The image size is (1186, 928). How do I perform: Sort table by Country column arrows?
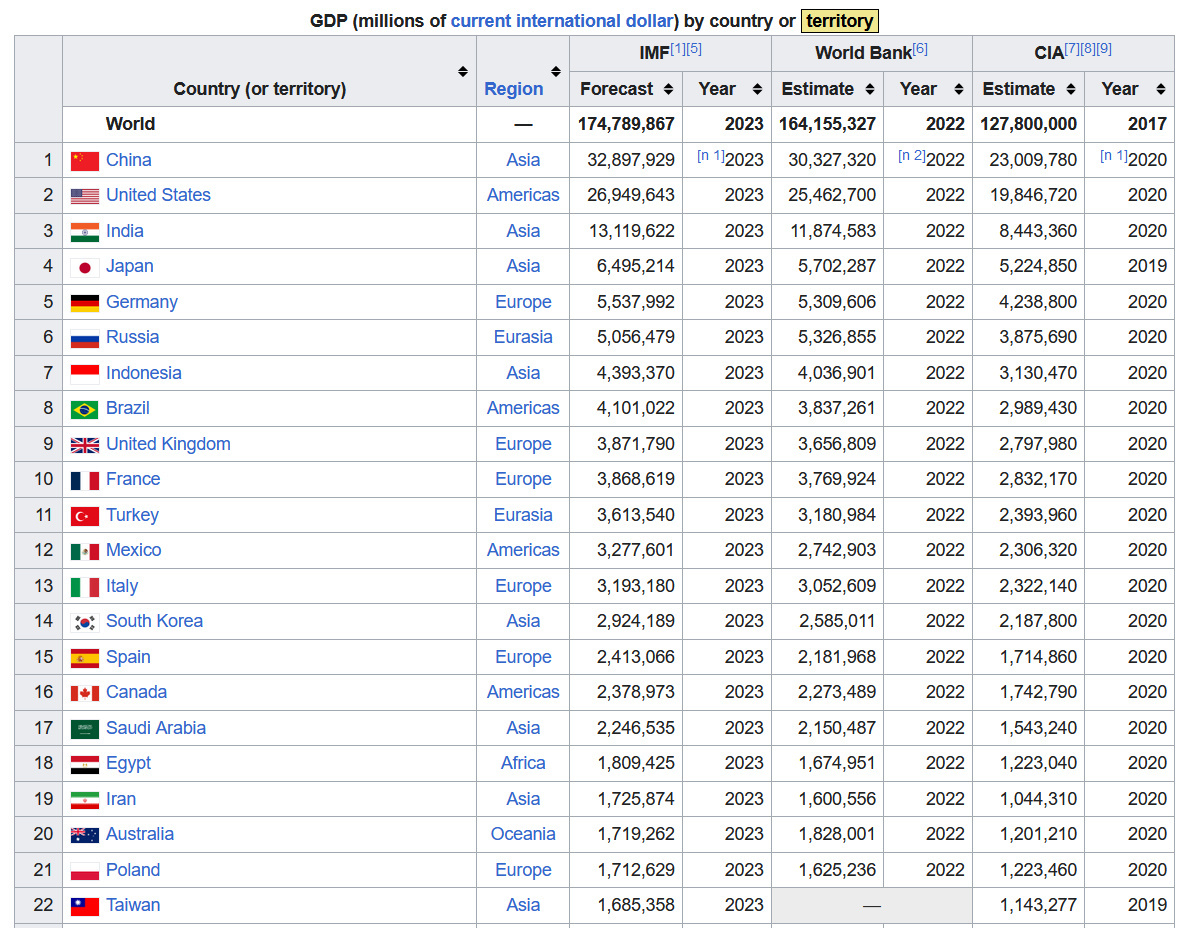(x=462, y=71)
